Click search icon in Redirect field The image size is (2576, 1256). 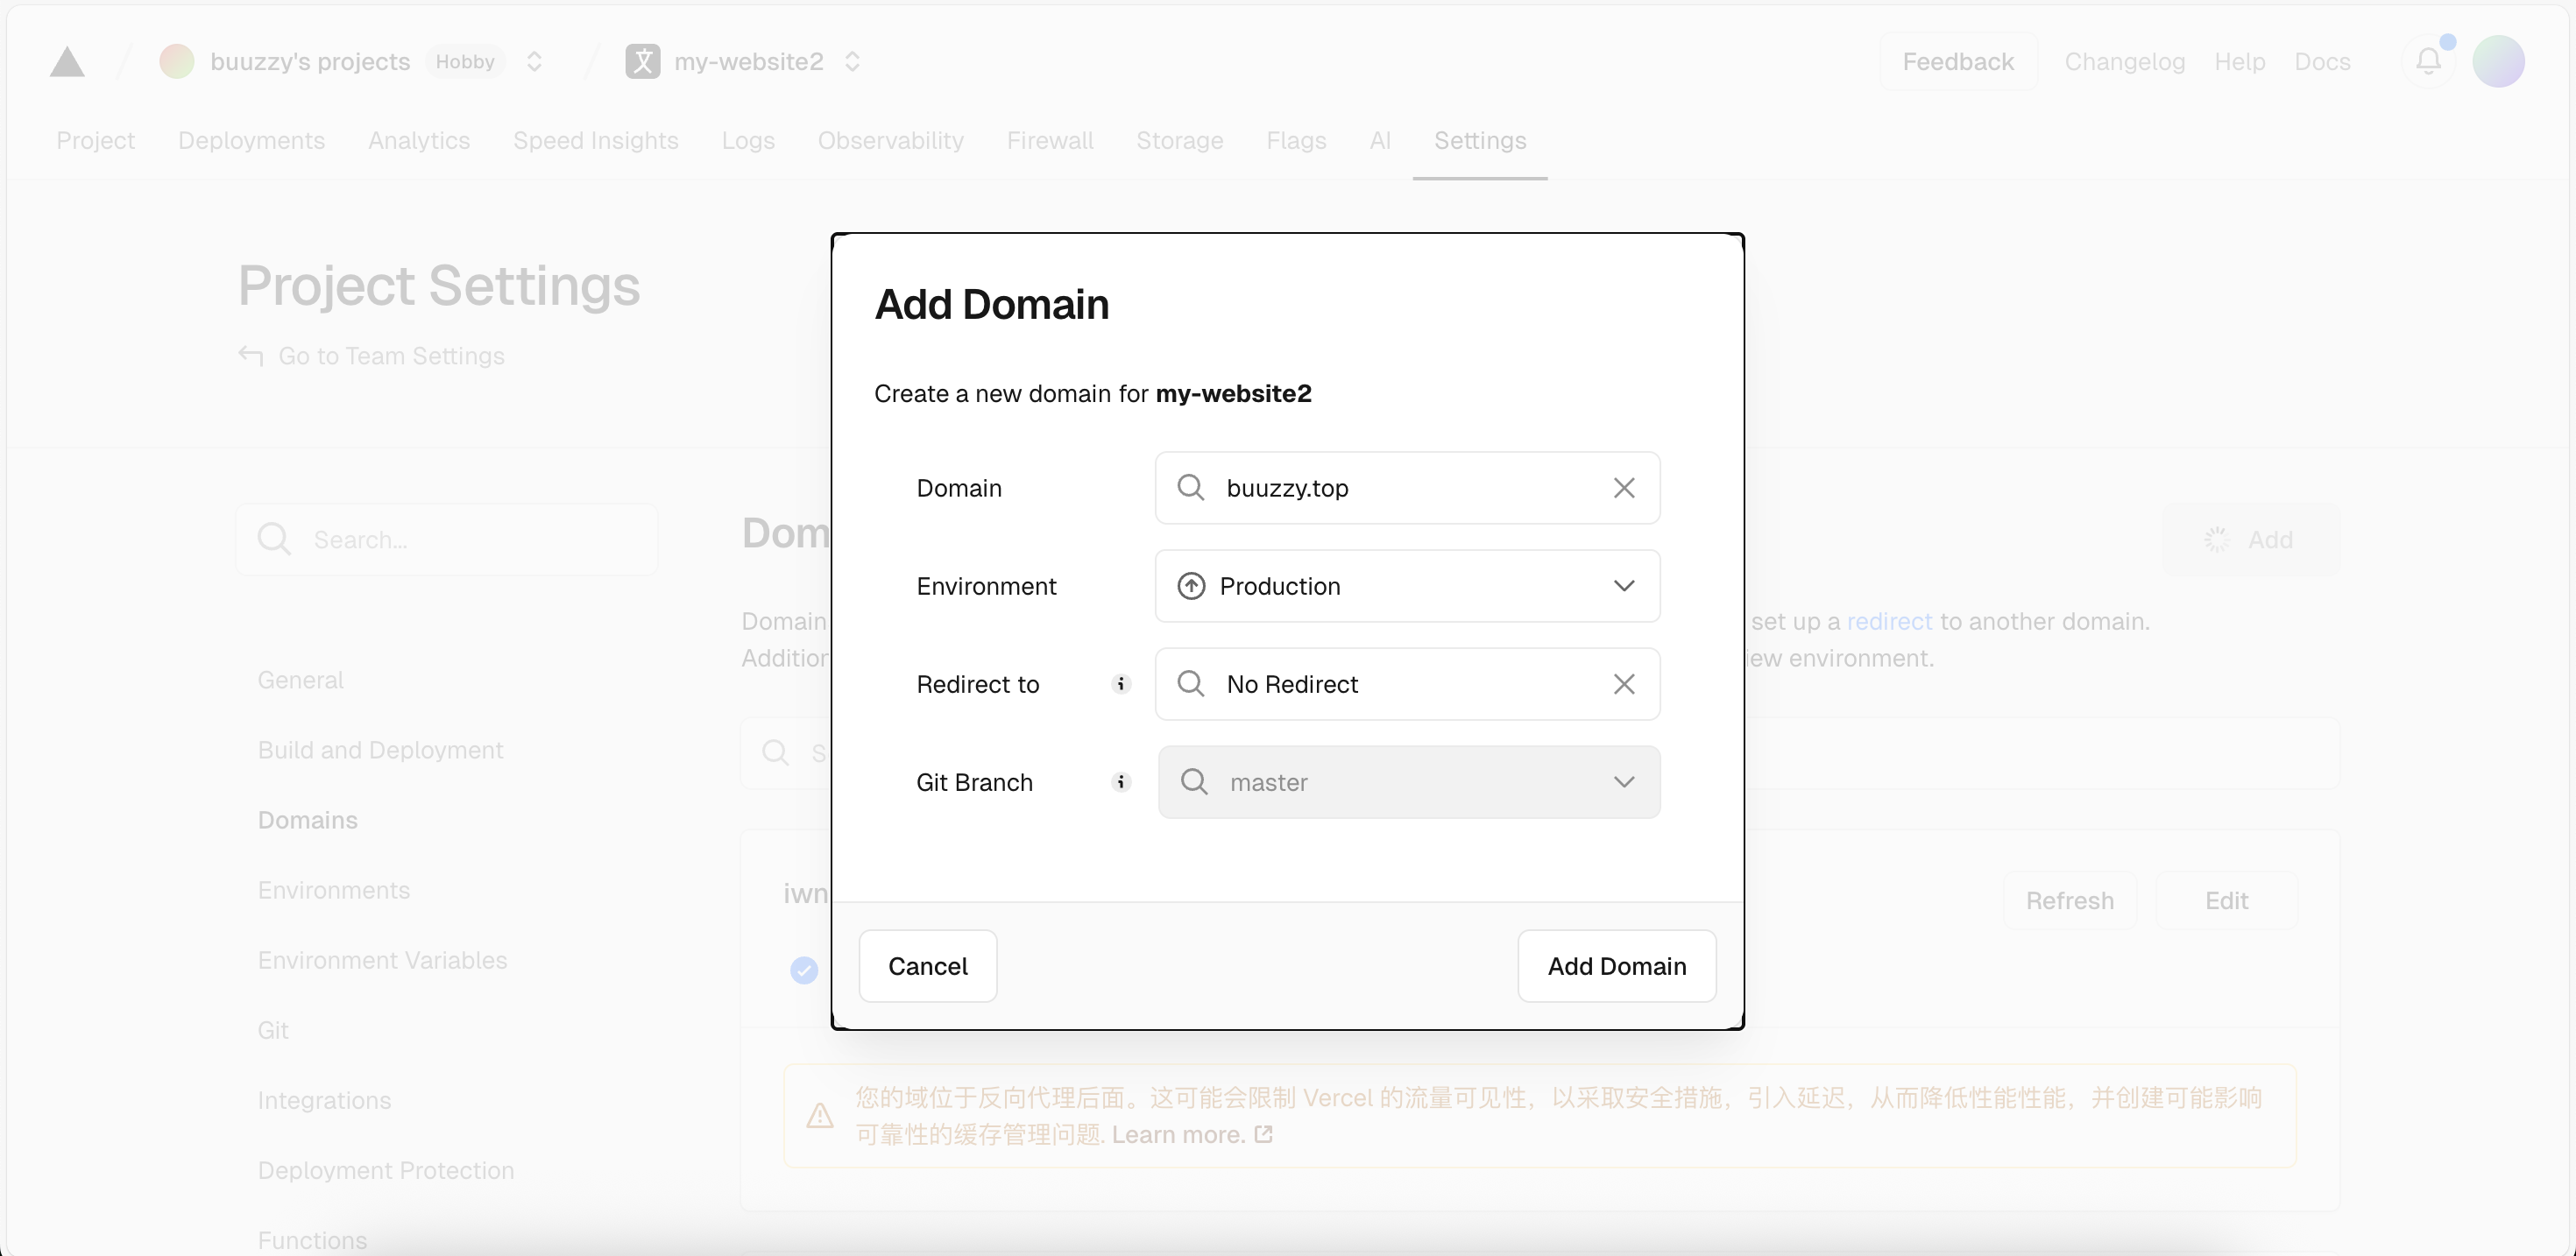pos(1191,684)
